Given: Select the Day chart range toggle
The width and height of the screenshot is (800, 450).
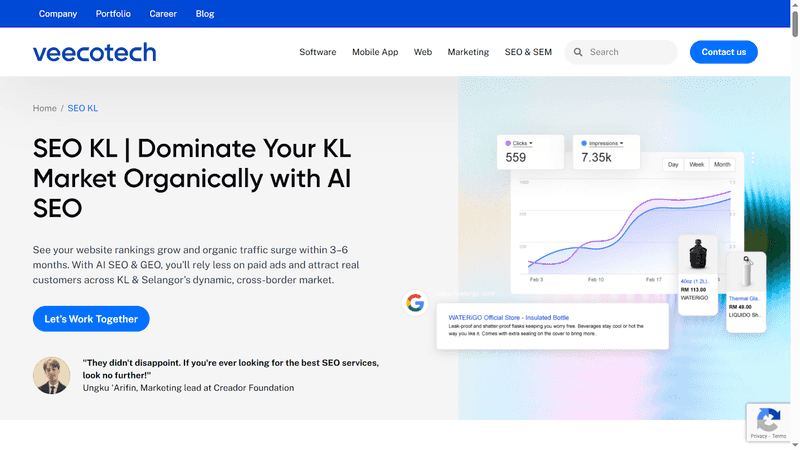Looking at the screenshot, I should pos(673,164).
